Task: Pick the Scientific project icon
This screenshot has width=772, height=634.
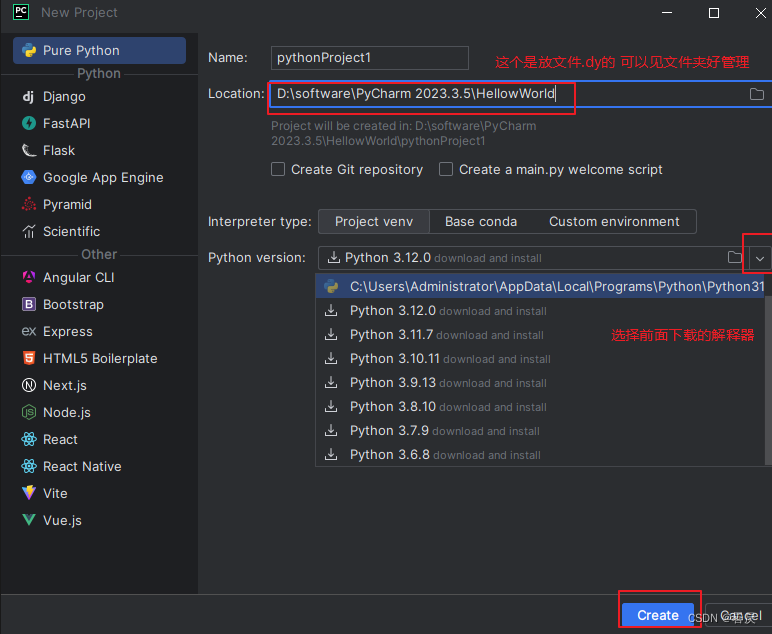Action: 29,231
